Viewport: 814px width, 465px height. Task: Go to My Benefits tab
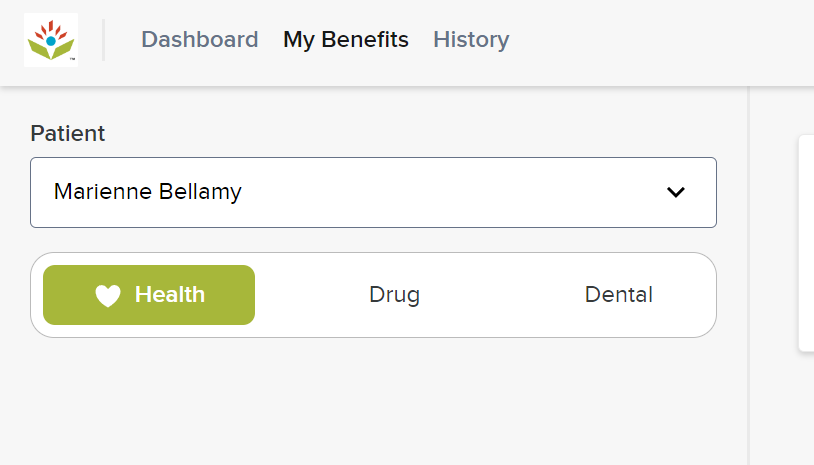pyautogui.click(x=346, y=39)
